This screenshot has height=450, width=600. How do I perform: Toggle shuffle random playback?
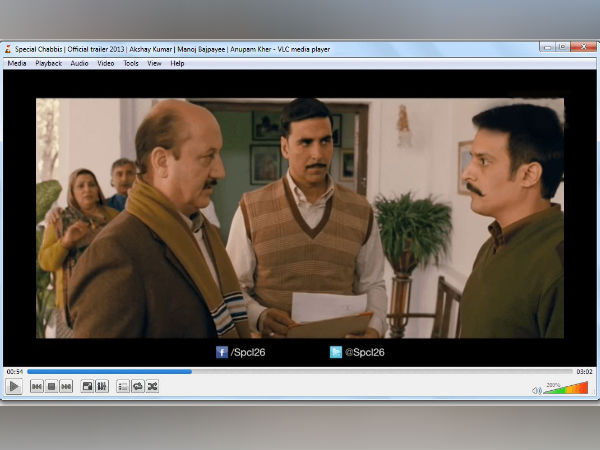[x=153, y=386]
